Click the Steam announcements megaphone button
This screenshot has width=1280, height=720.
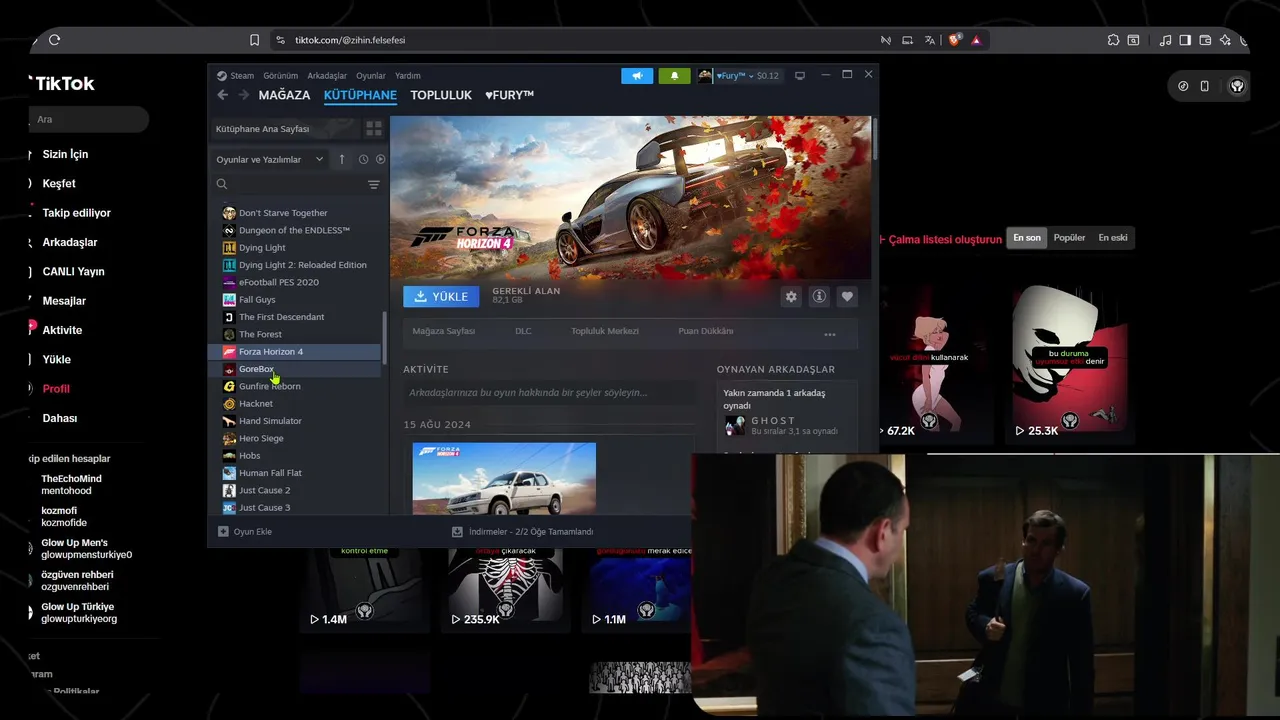[637, 75]
